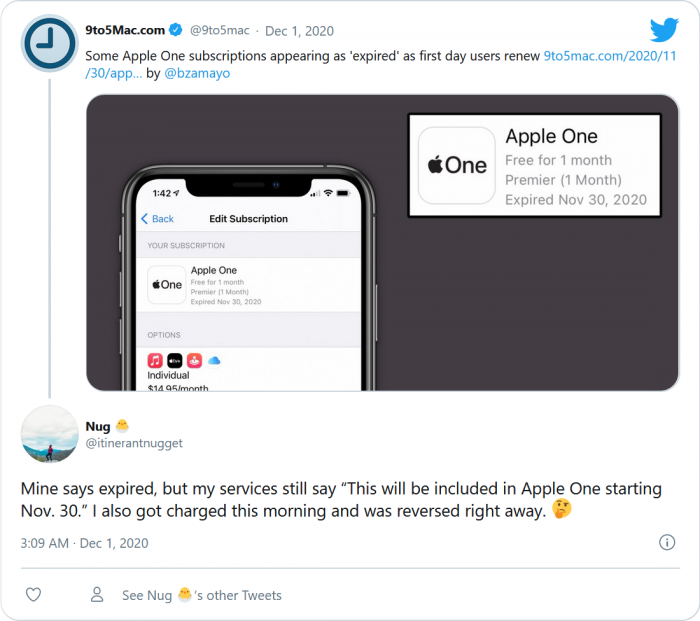Click the Twitter bird logo

[664, 30]
